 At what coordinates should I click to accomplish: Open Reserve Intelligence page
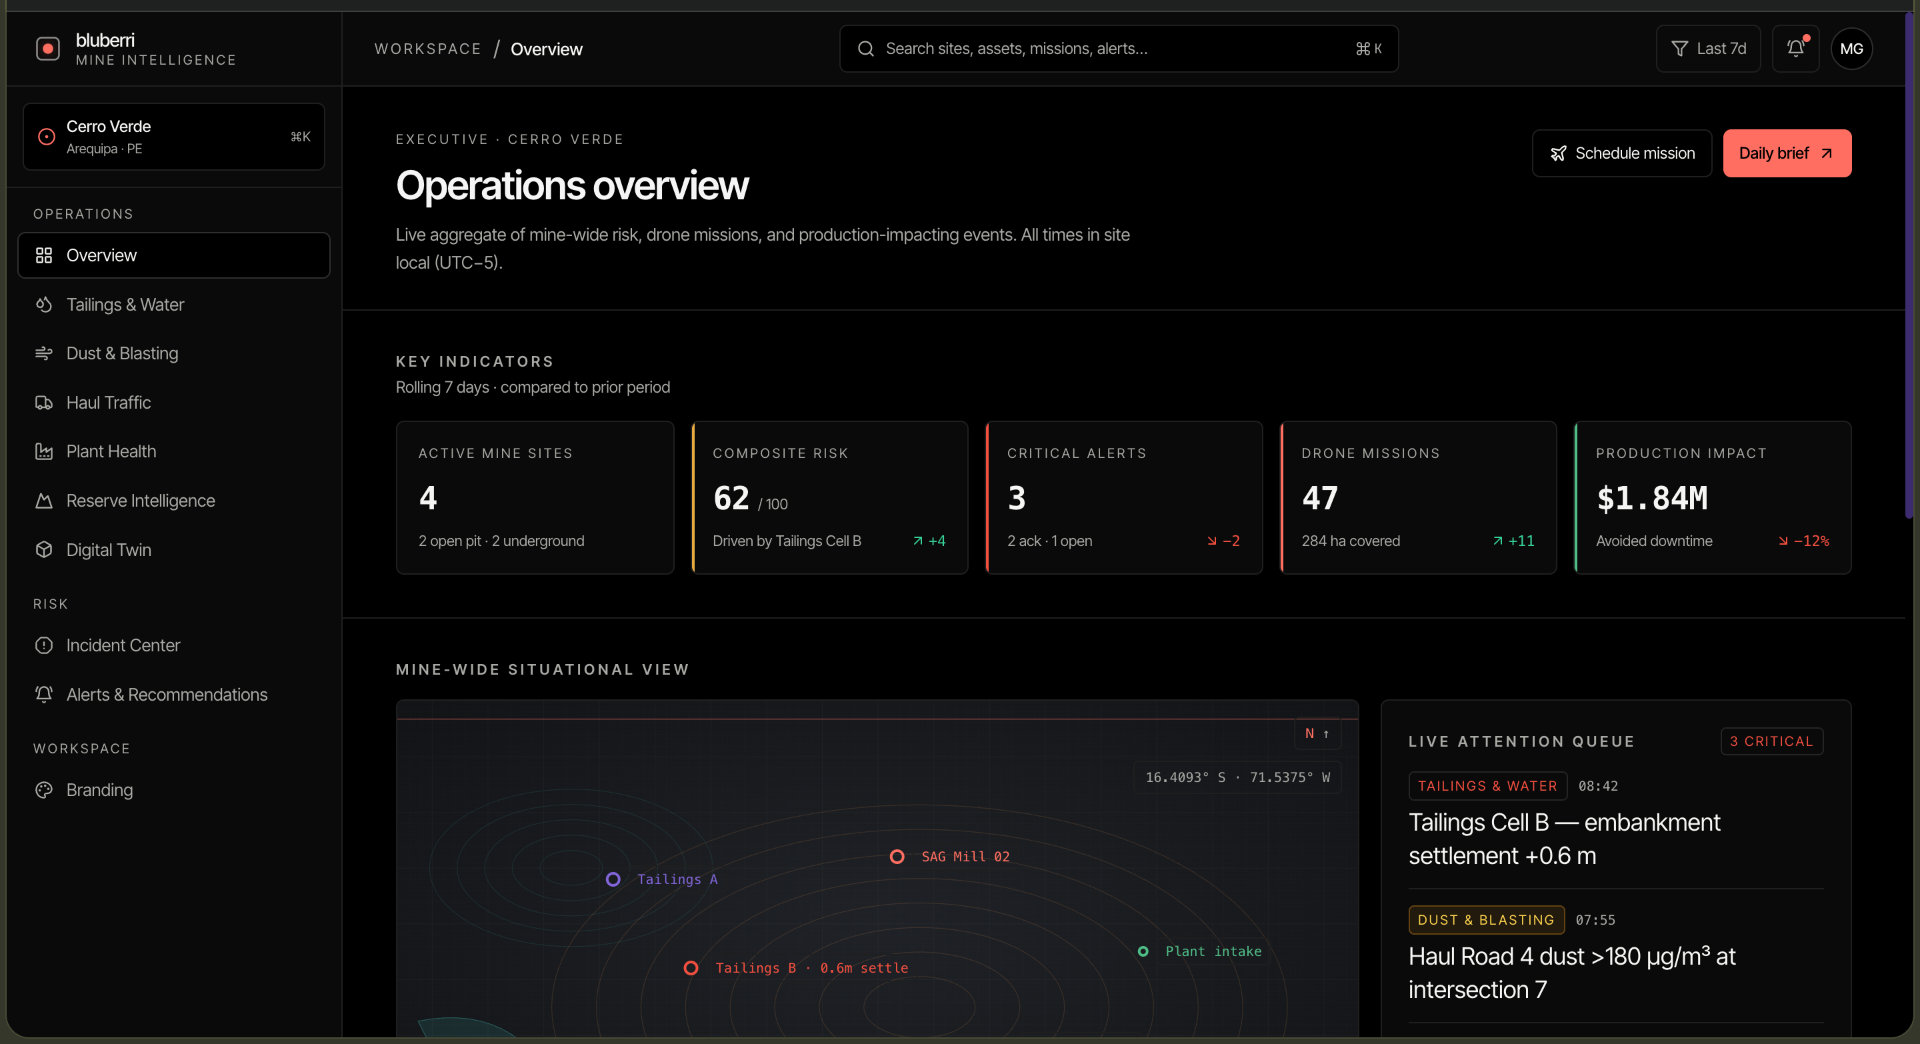pos(173,500)
